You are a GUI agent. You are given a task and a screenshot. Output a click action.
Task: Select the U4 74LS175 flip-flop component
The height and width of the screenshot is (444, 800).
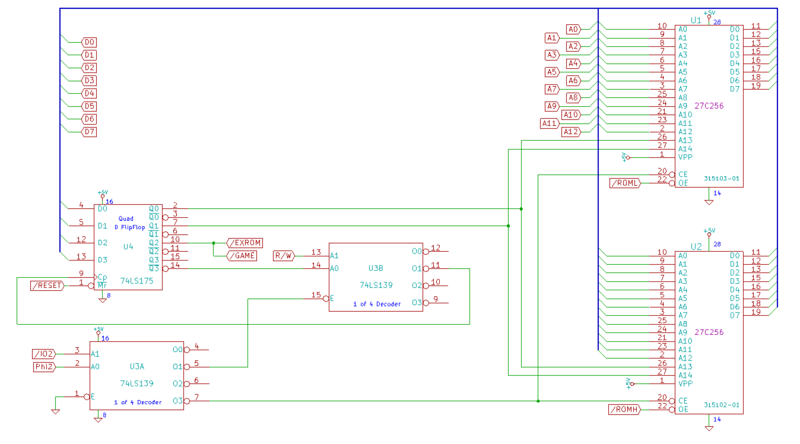[127, 247]
